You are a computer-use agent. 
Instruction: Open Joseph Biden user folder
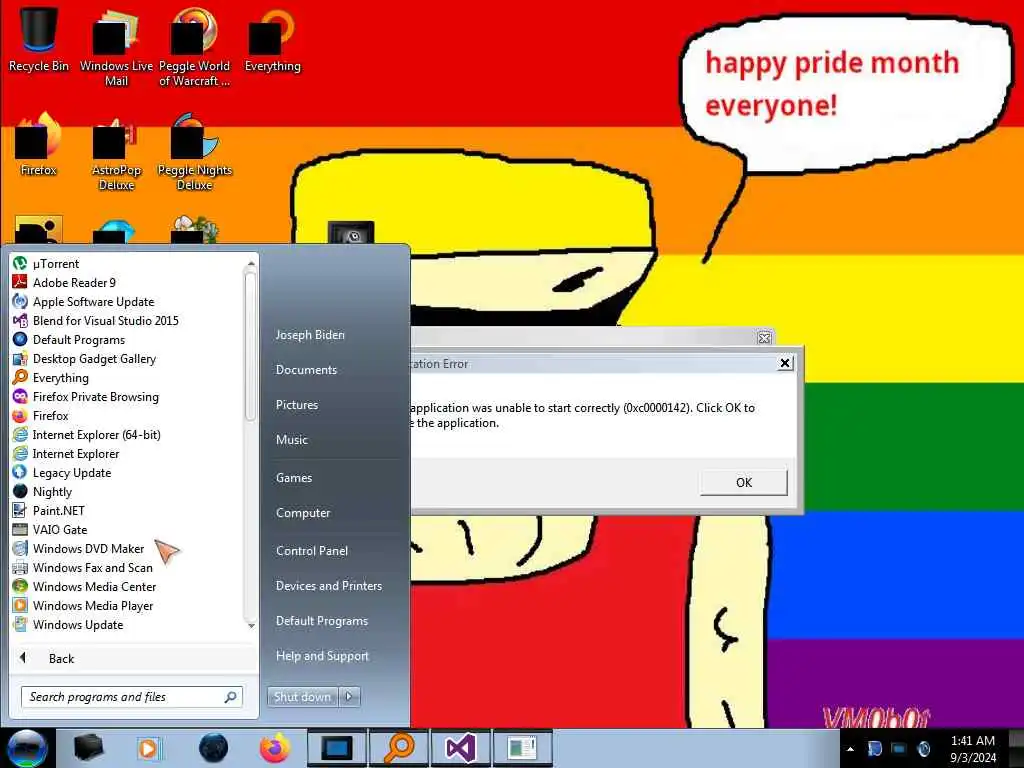click(310, 335)
